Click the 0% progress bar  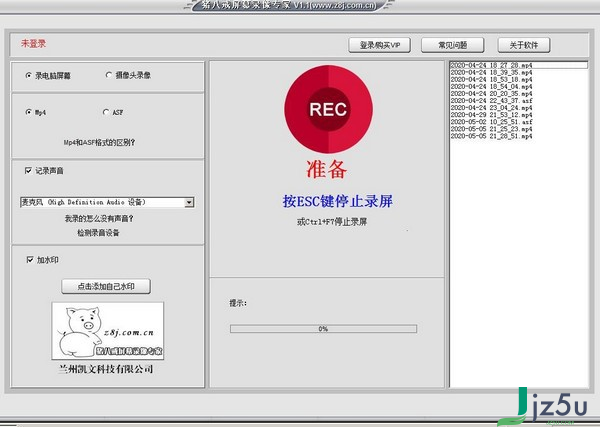[x=323, y=329]
